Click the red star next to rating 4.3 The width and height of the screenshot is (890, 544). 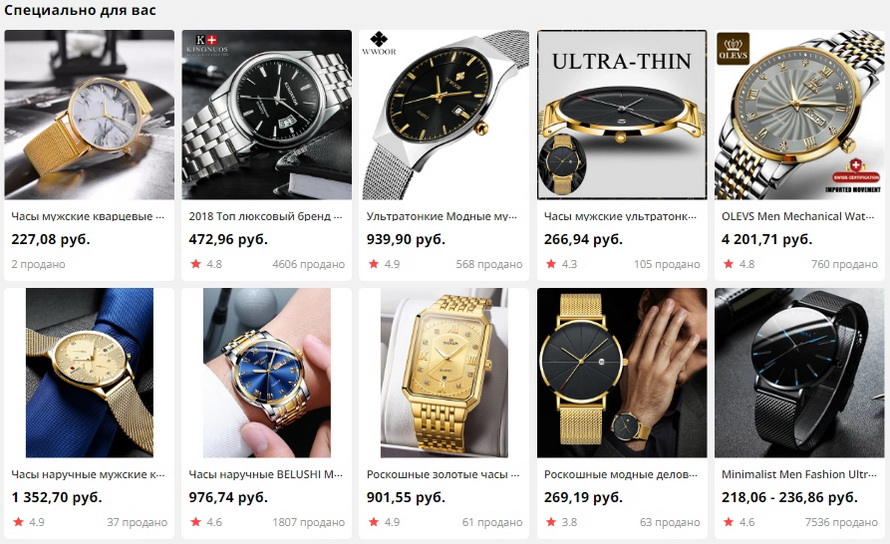[x=551, y=263]
